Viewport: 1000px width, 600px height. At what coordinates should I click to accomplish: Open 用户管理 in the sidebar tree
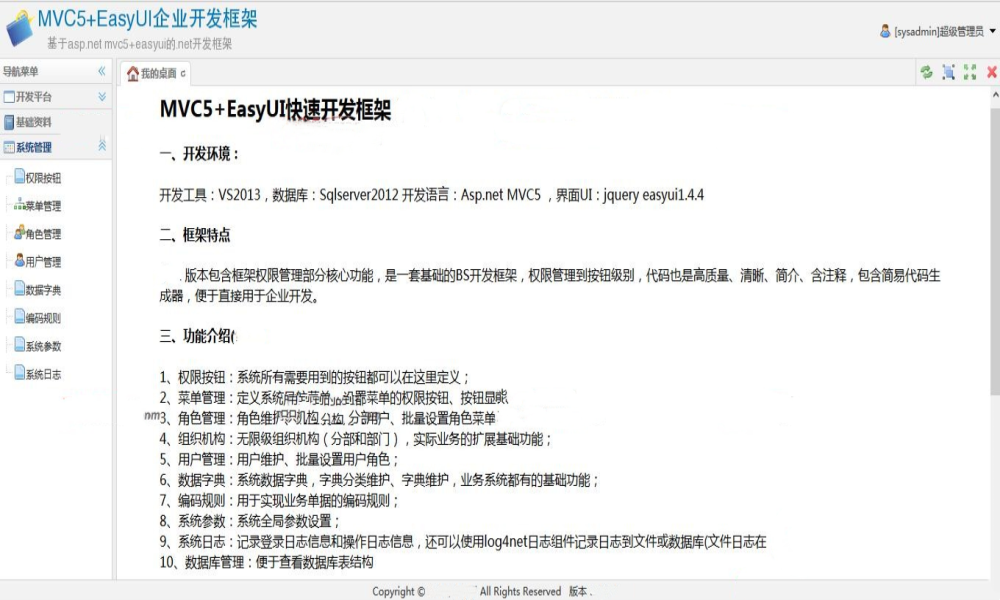43,262
